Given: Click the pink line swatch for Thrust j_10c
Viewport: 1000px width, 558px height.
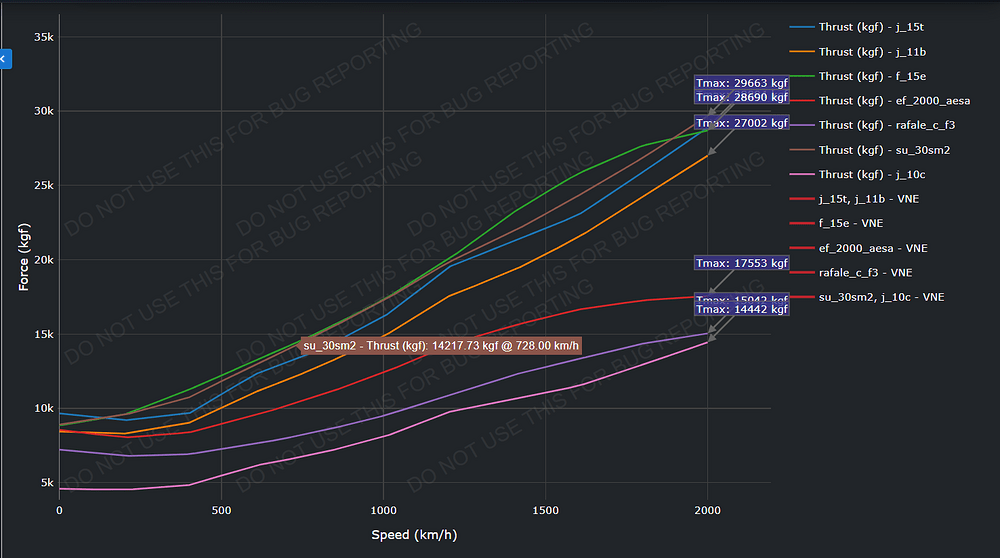Looking at the screenshot, I should [x=802, y=175].
